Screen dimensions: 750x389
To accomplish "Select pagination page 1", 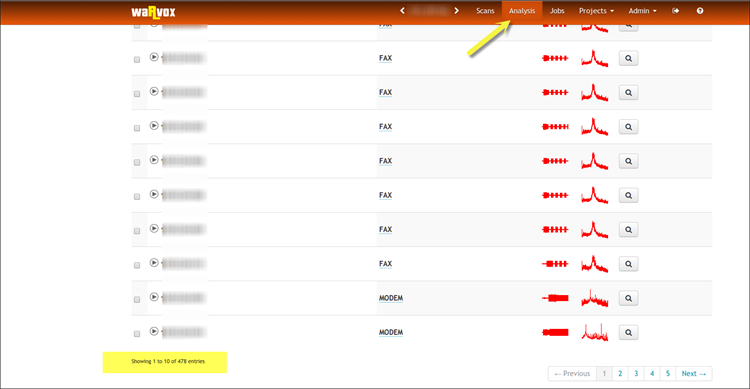I will 604,374.
